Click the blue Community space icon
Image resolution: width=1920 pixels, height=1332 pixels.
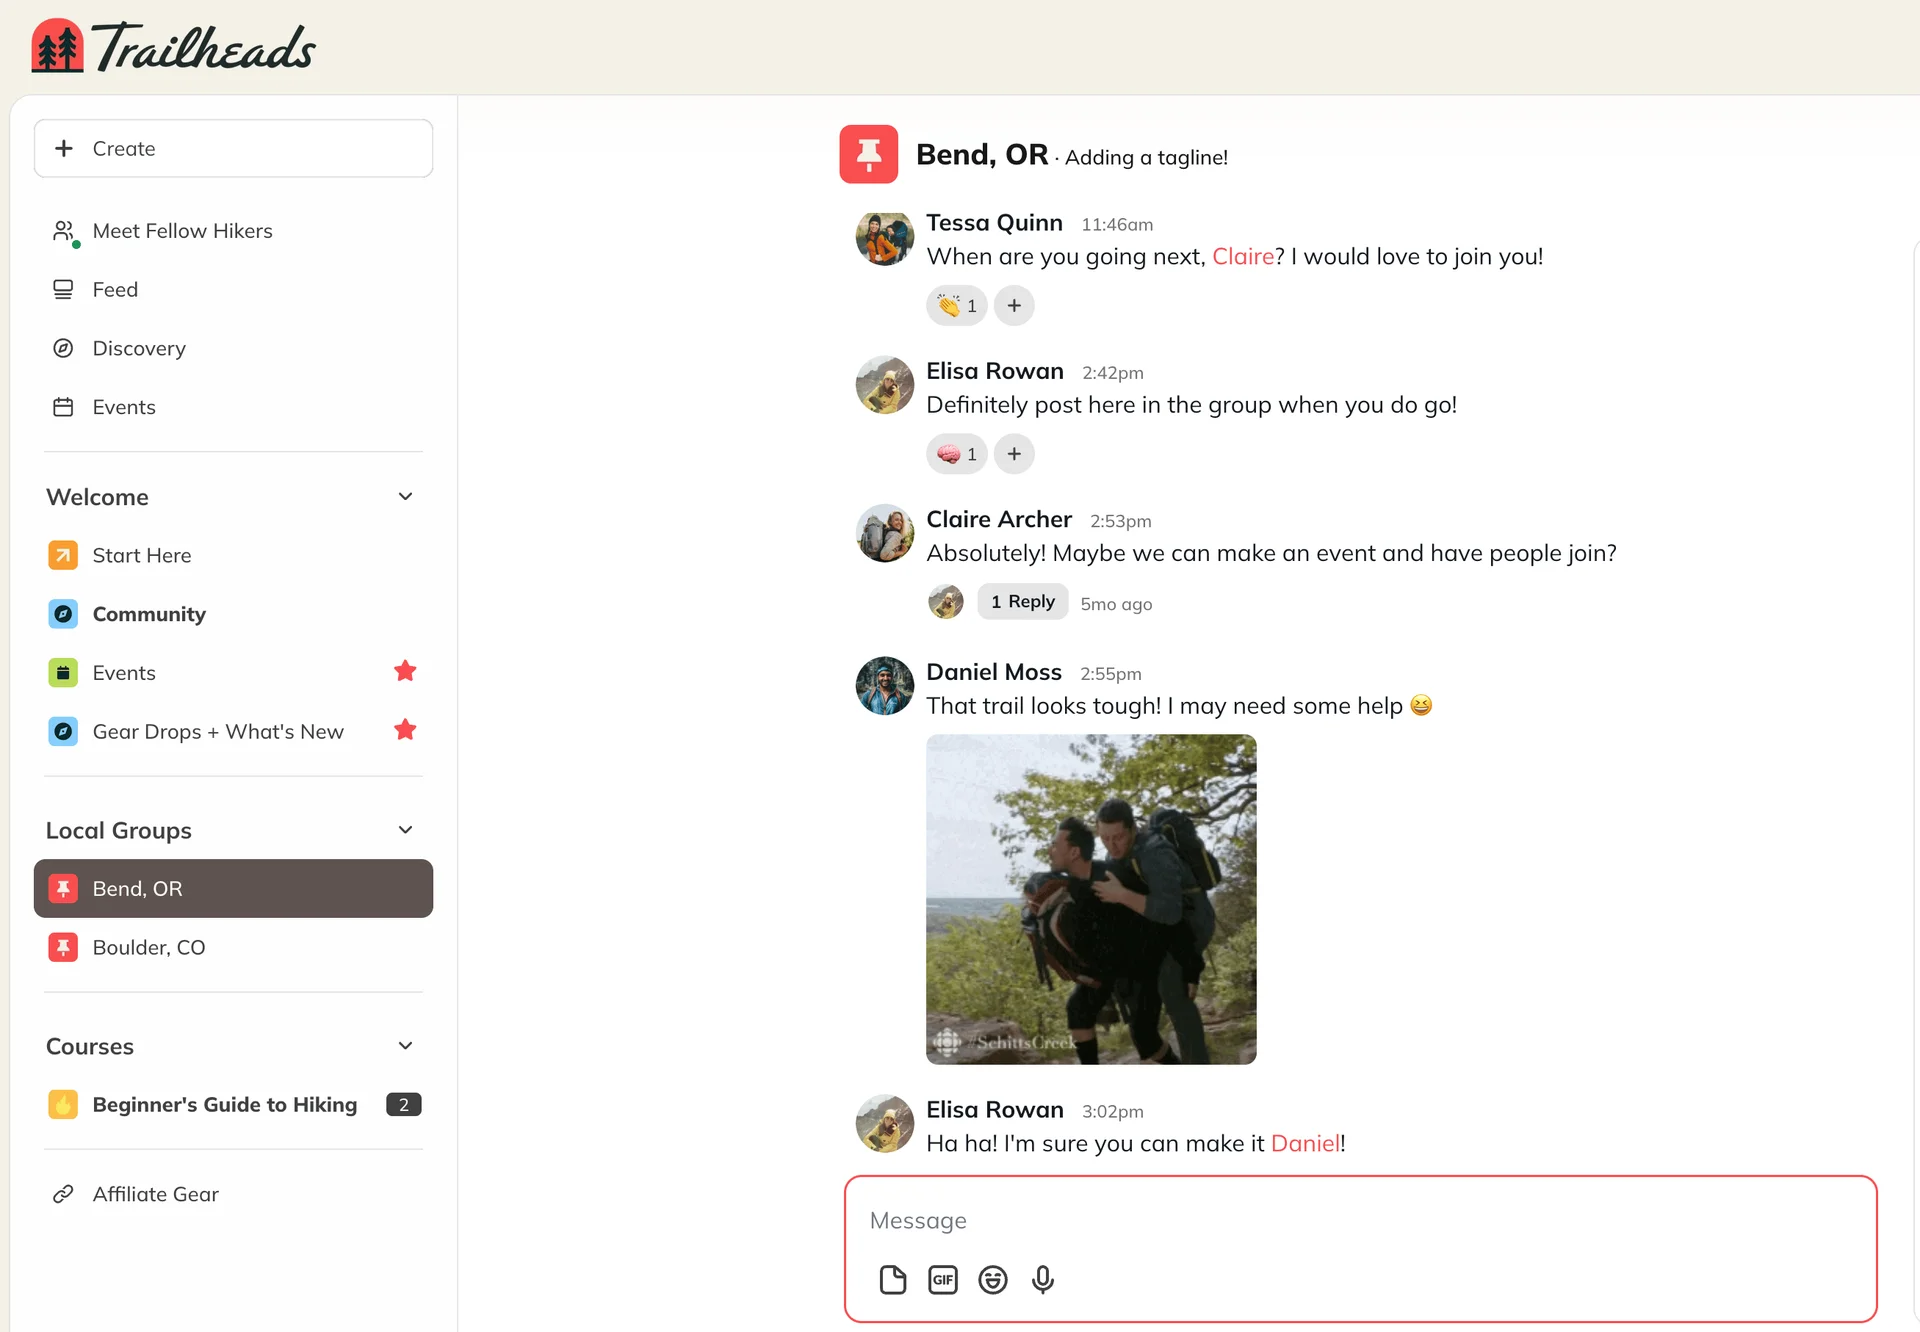coord(63,614)
